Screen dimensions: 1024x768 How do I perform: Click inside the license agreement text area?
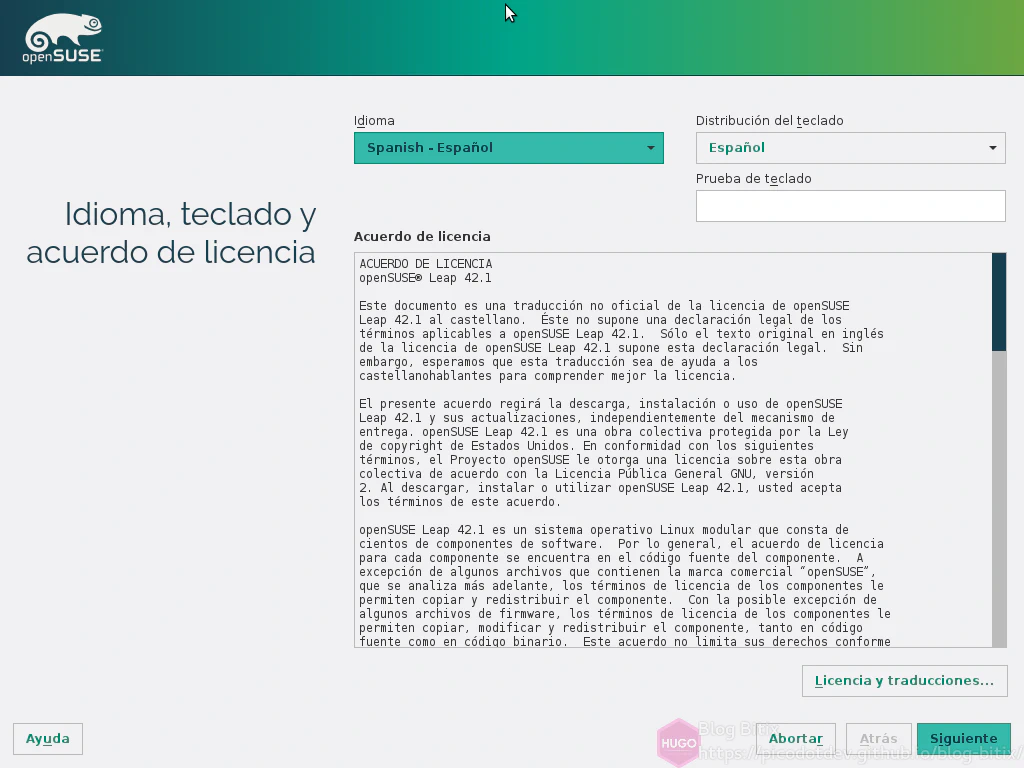(x=672, y=450)
